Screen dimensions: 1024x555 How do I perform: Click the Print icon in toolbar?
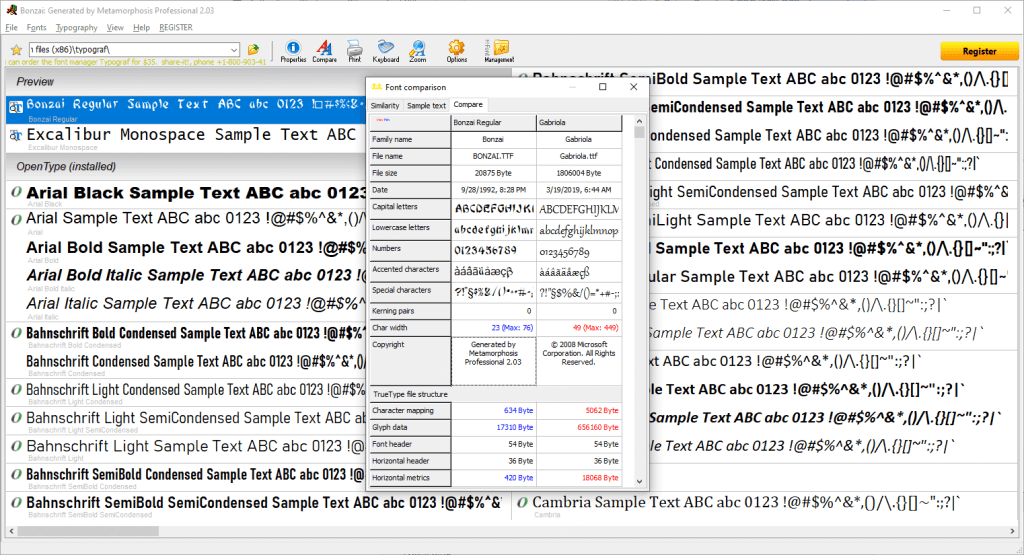click(354, 49)
